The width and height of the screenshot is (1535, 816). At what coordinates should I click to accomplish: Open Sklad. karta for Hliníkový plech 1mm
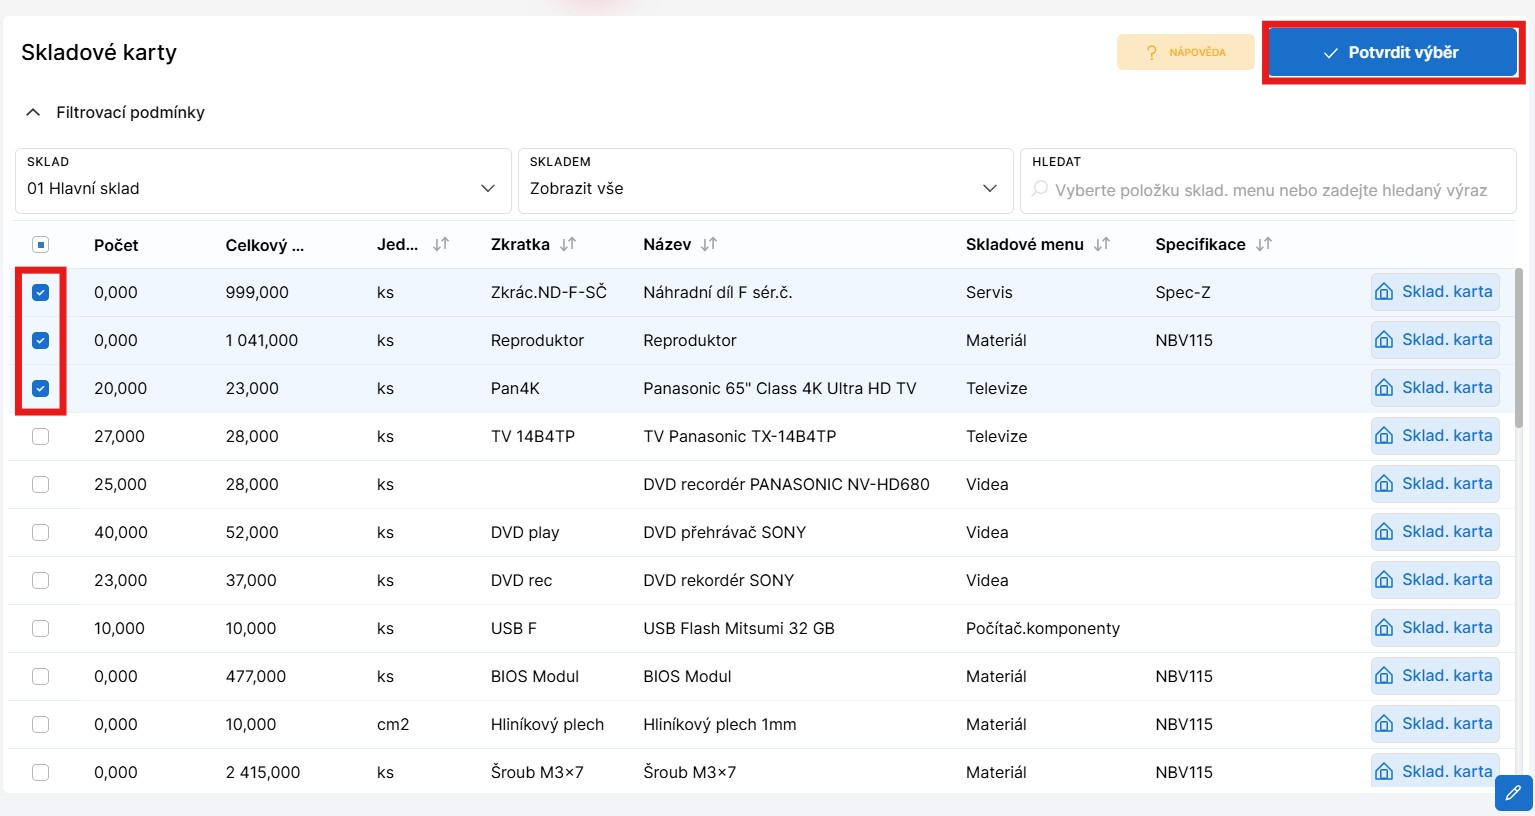pos(1435,724)
